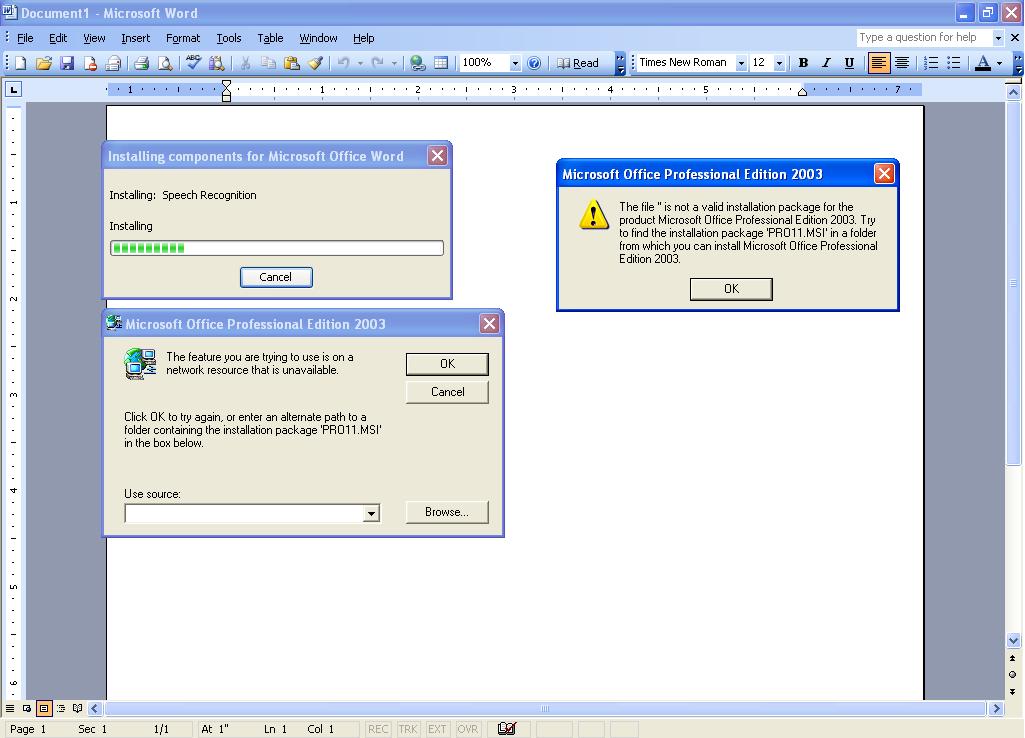The width and height of the screenshot is (1025, 738).
Task: Click the spelling status book icon
Action: click(x=507, y=728)
